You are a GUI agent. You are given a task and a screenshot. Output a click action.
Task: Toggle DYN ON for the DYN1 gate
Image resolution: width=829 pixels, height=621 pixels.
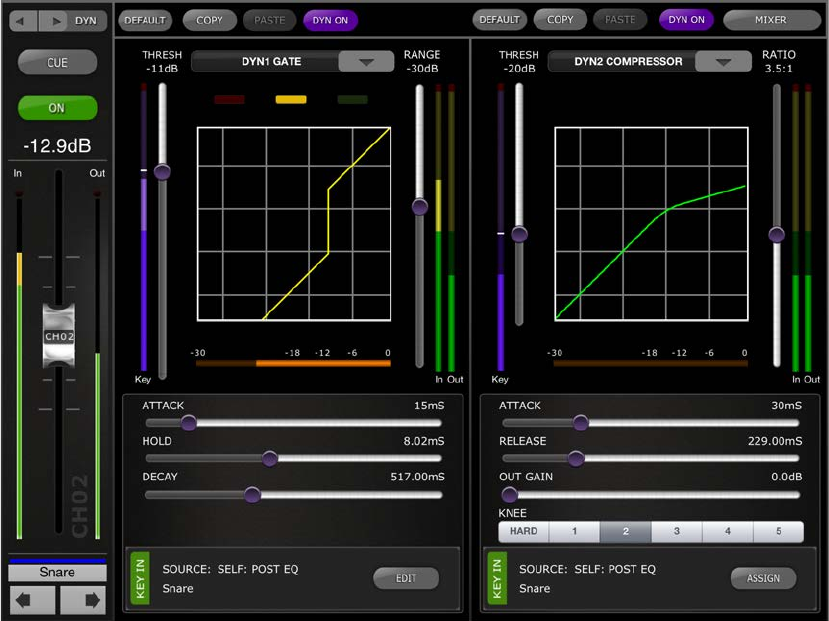tap(330, 20)
